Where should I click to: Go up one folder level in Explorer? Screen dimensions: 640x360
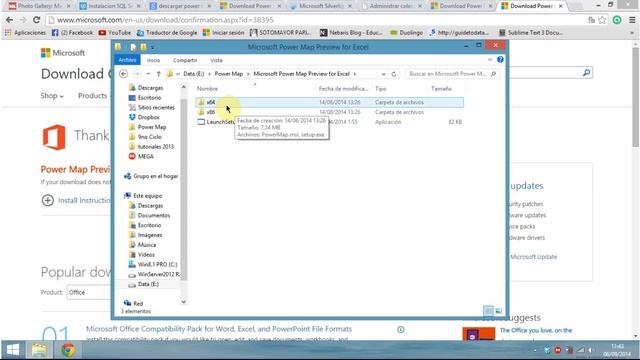(158, 74)
